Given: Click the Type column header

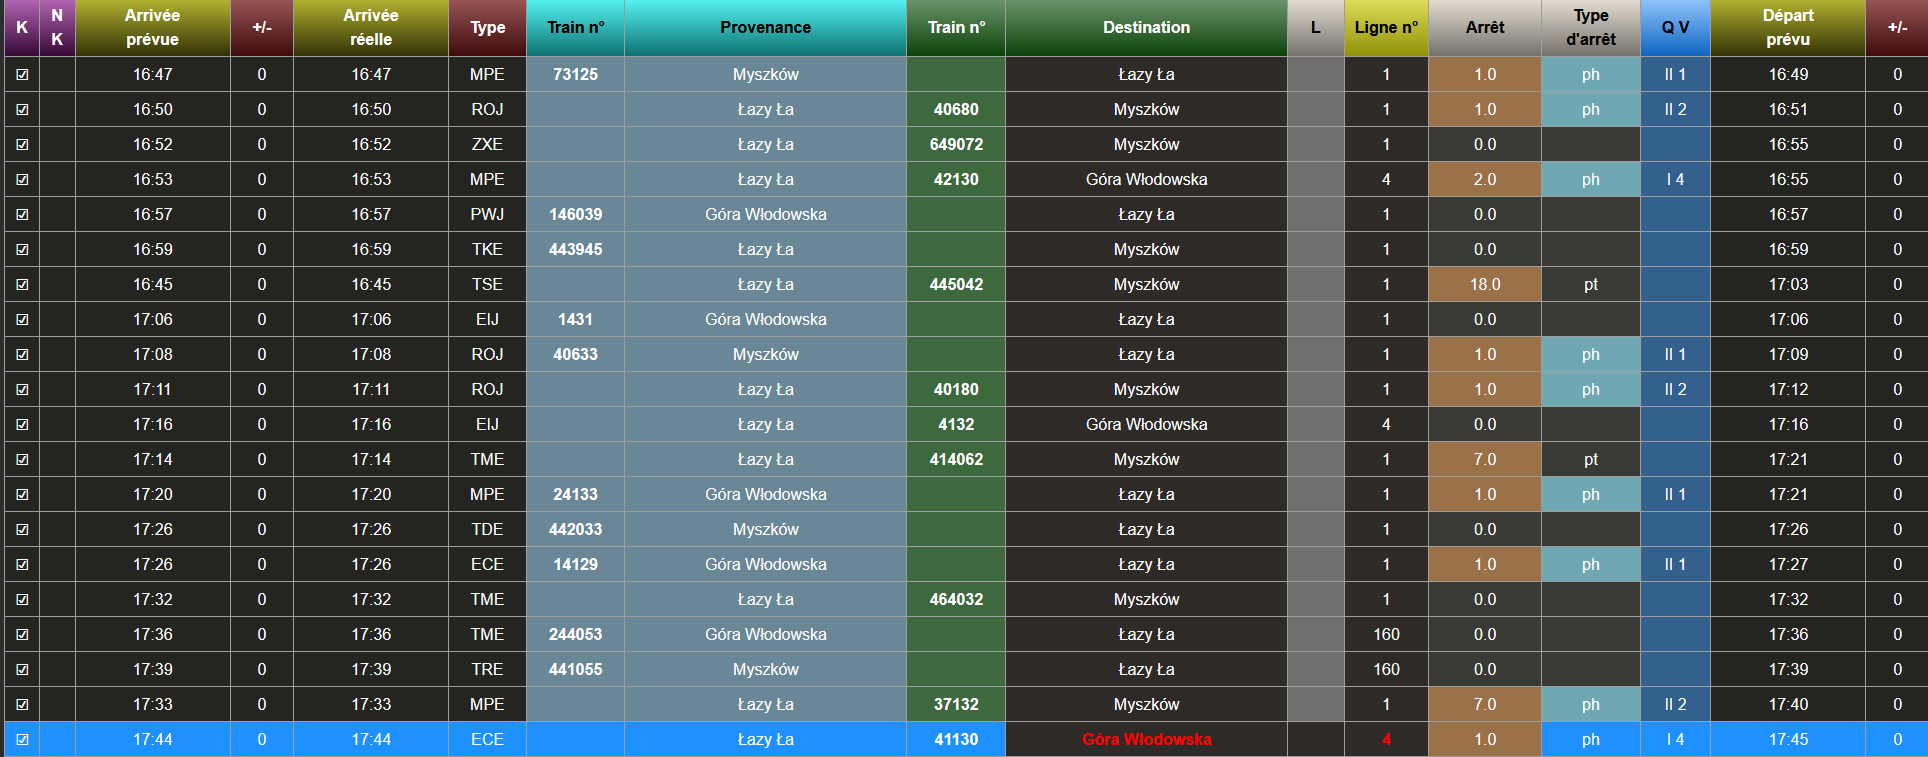Looking at the screenshot, I should pos(488,28).
